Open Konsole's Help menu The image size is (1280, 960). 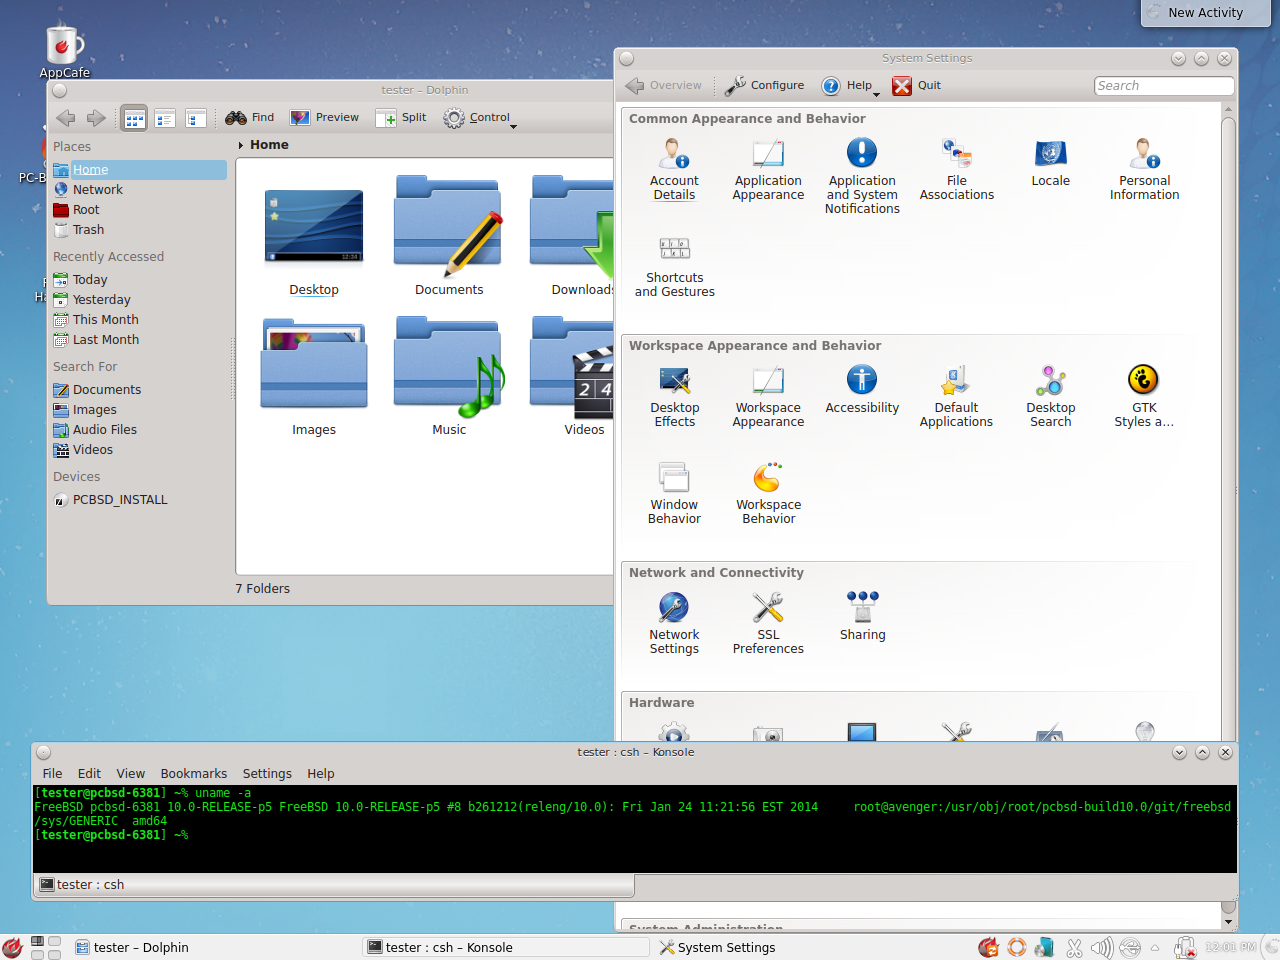(x=321, y=774)
